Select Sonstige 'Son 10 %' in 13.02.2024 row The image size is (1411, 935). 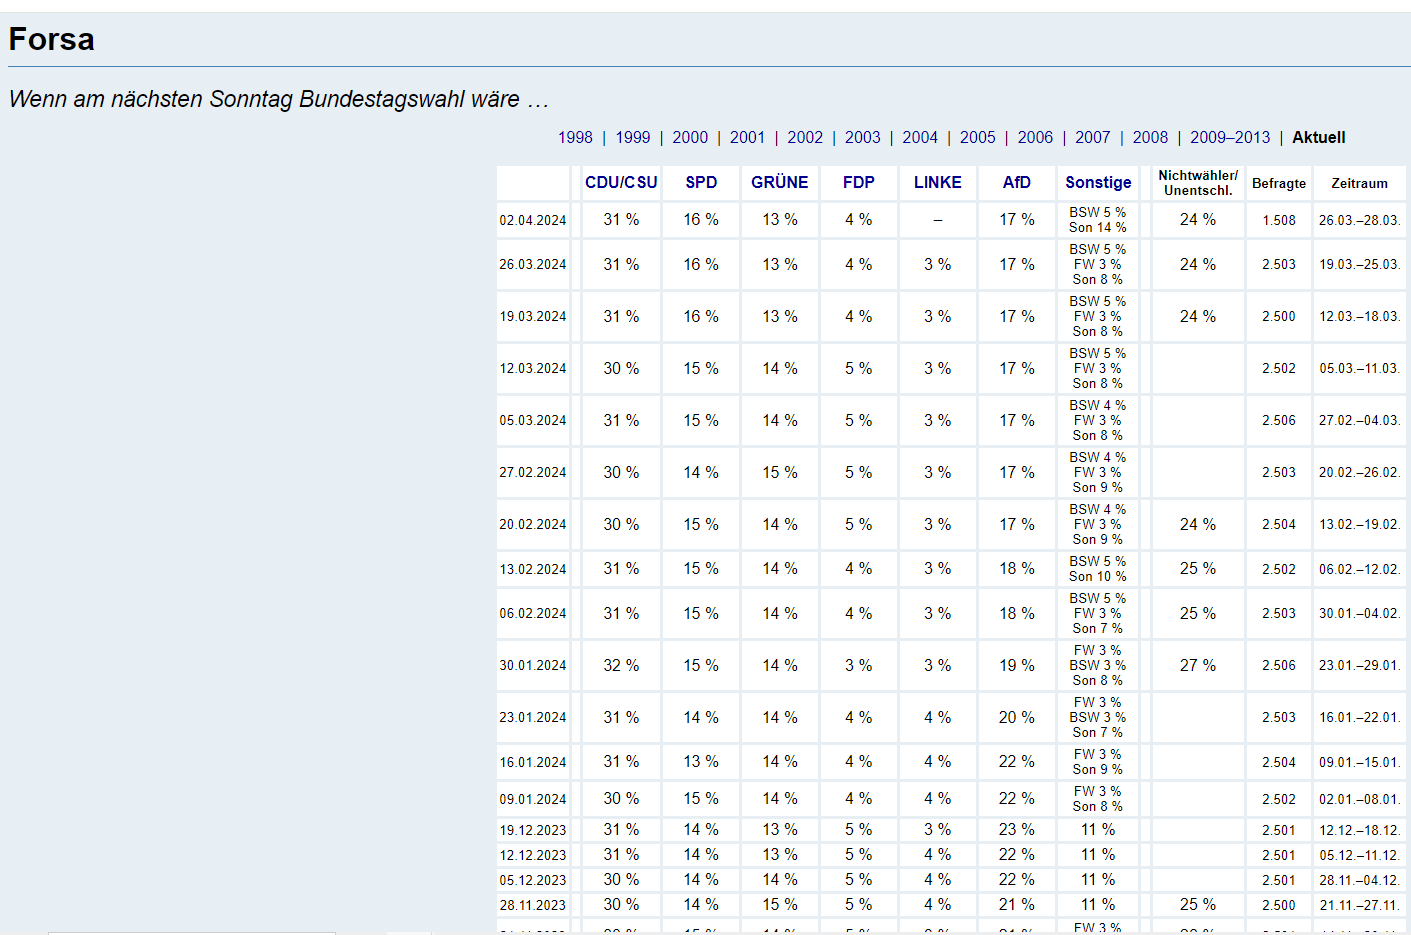[x=1098, y=577]
